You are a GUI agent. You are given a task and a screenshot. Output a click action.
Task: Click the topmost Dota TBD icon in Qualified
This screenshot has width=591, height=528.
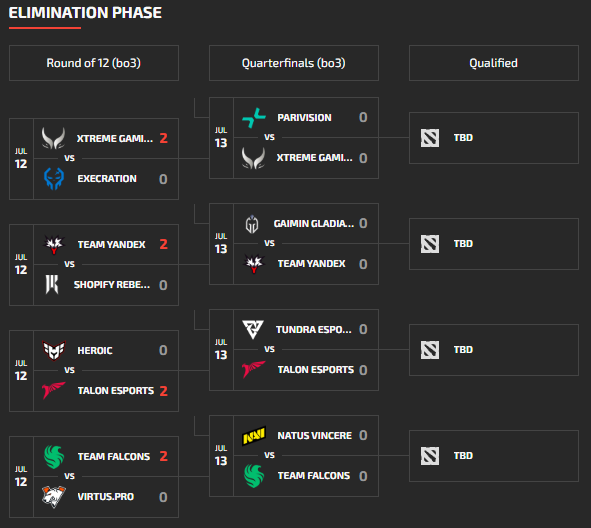430,138
